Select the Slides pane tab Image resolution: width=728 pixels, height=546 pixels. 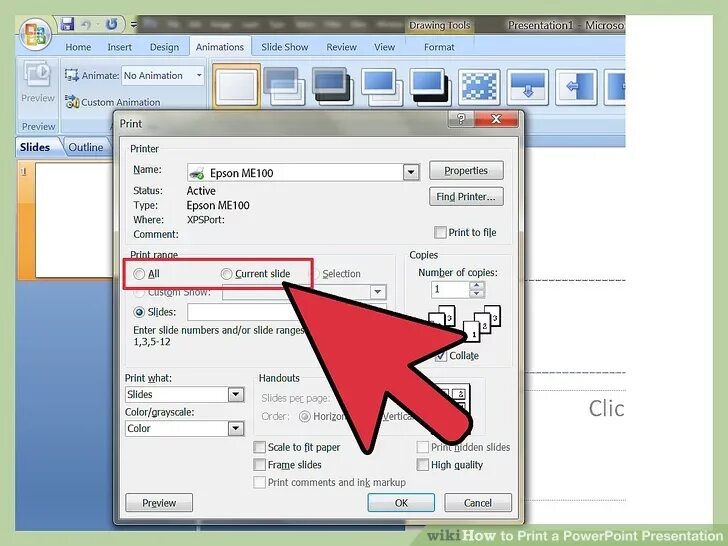tap(35, 147)
